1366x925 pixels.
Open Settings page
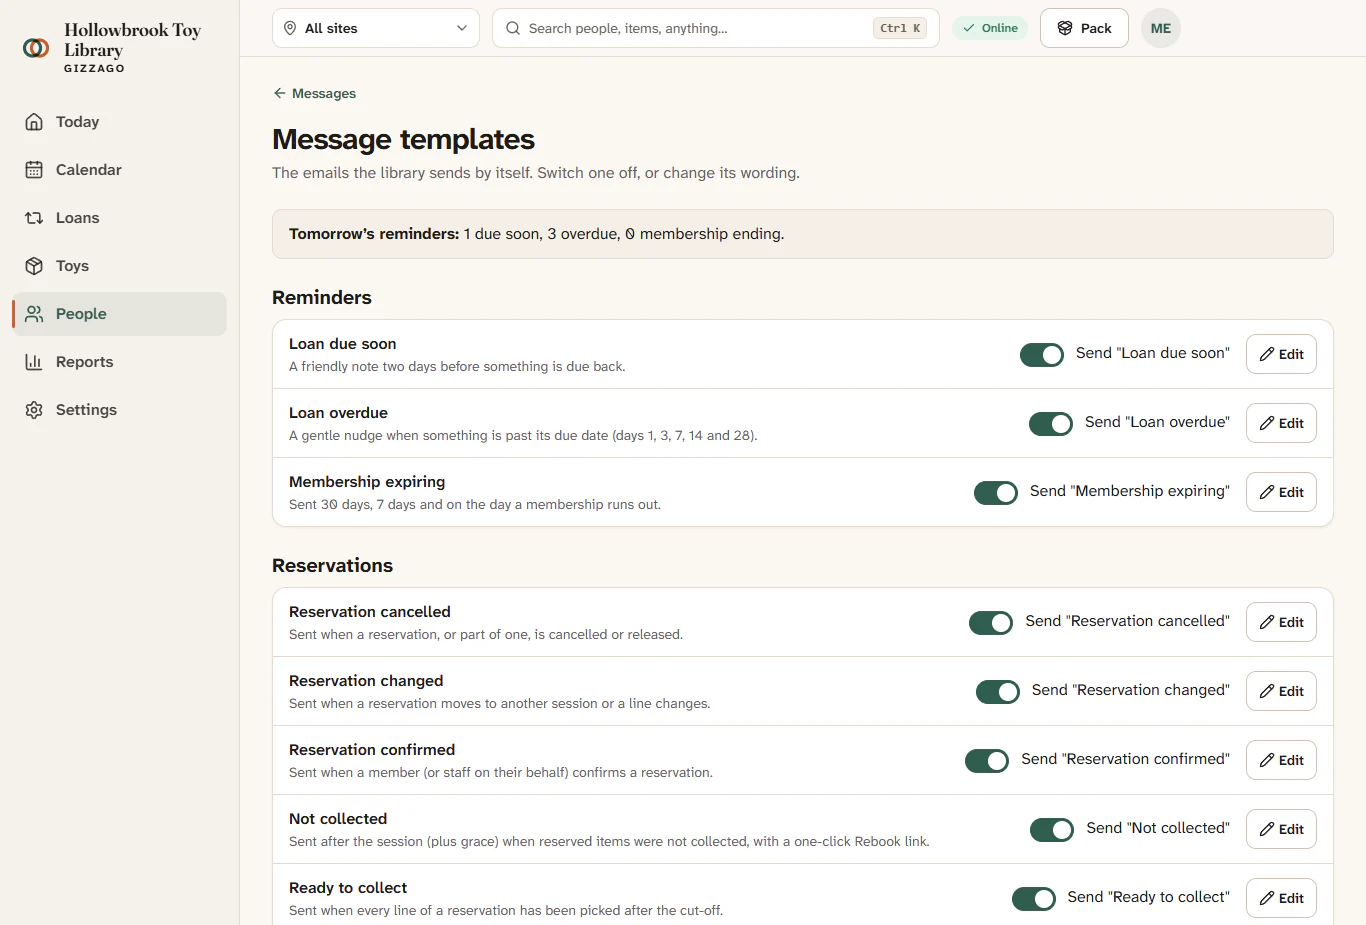[119, 410]
